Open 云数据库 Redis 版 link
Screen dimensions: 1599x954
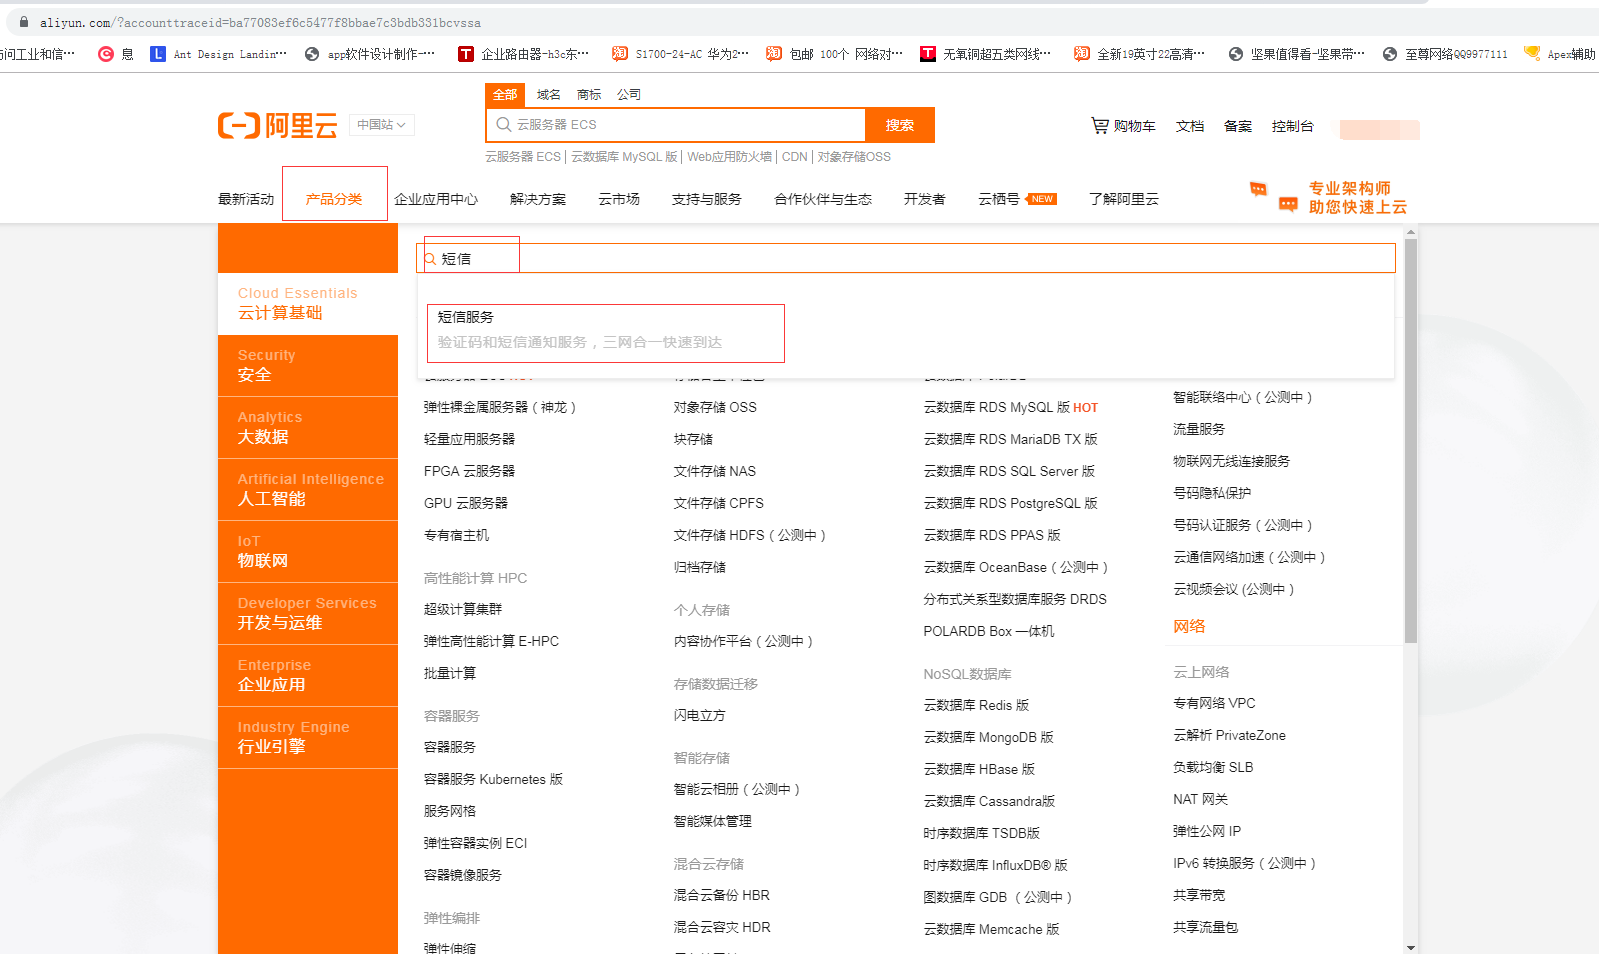(976, 706)
